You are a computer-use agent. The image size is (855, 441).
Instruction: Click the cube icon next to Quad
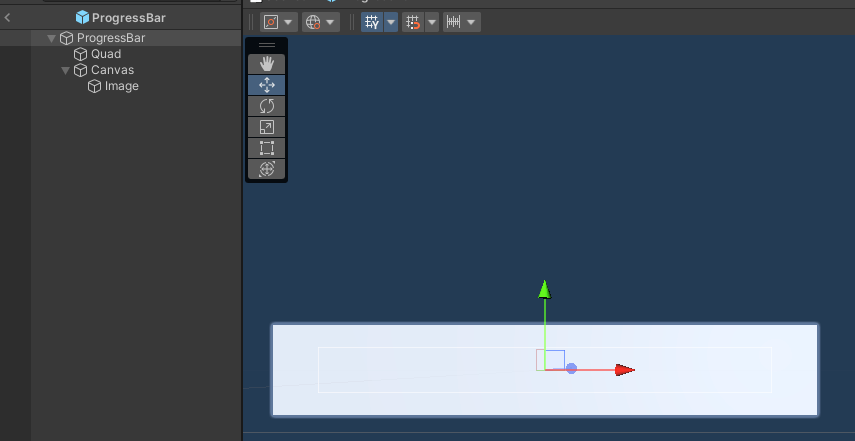tap(81, 54)
